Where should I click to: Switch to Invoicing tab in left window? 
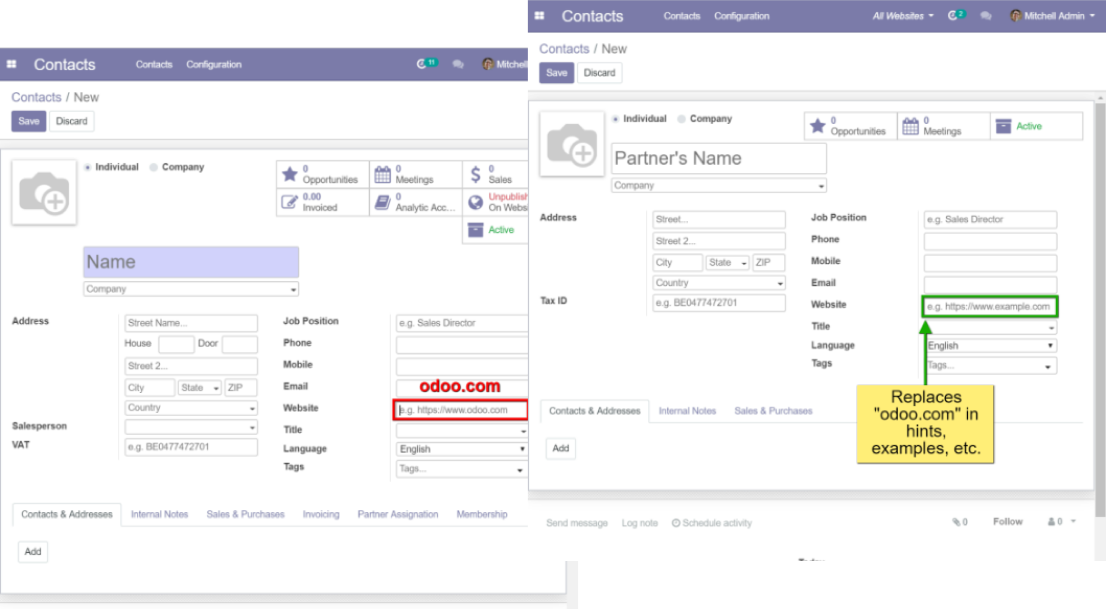(321, 514)
